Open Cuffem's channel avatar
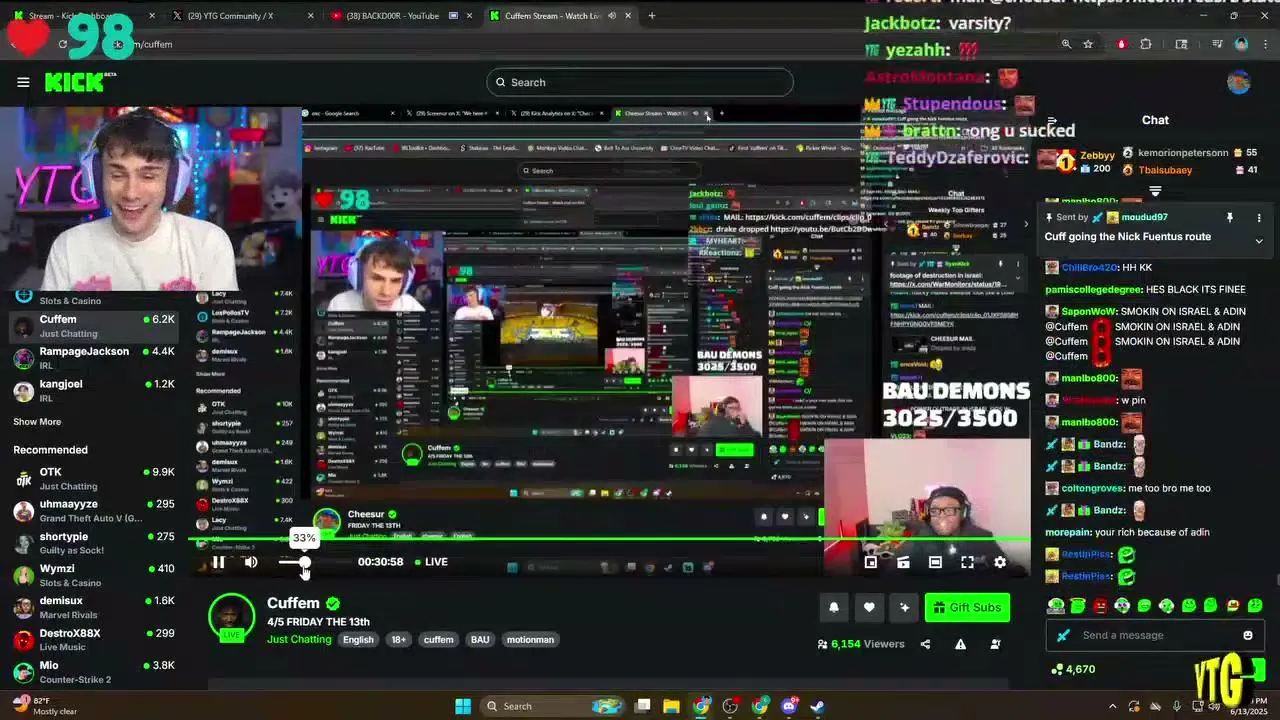Image resolution: width=1280 pixels, height=720 pixels. (232, 617)
